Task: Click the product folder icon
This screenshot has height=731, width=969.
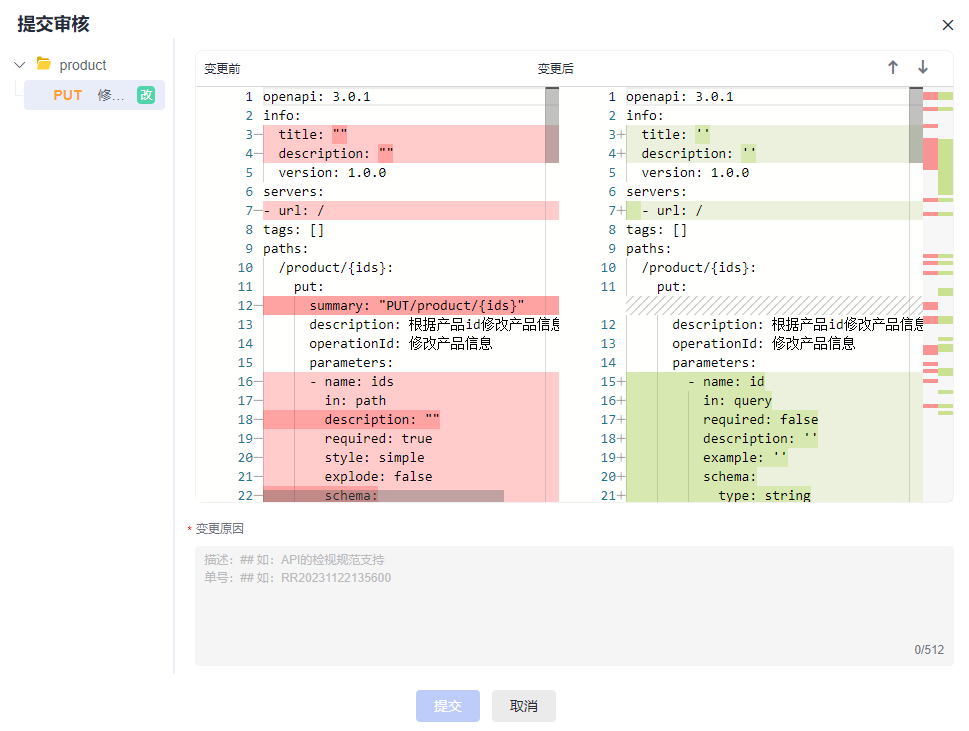Action: point(44,64)
